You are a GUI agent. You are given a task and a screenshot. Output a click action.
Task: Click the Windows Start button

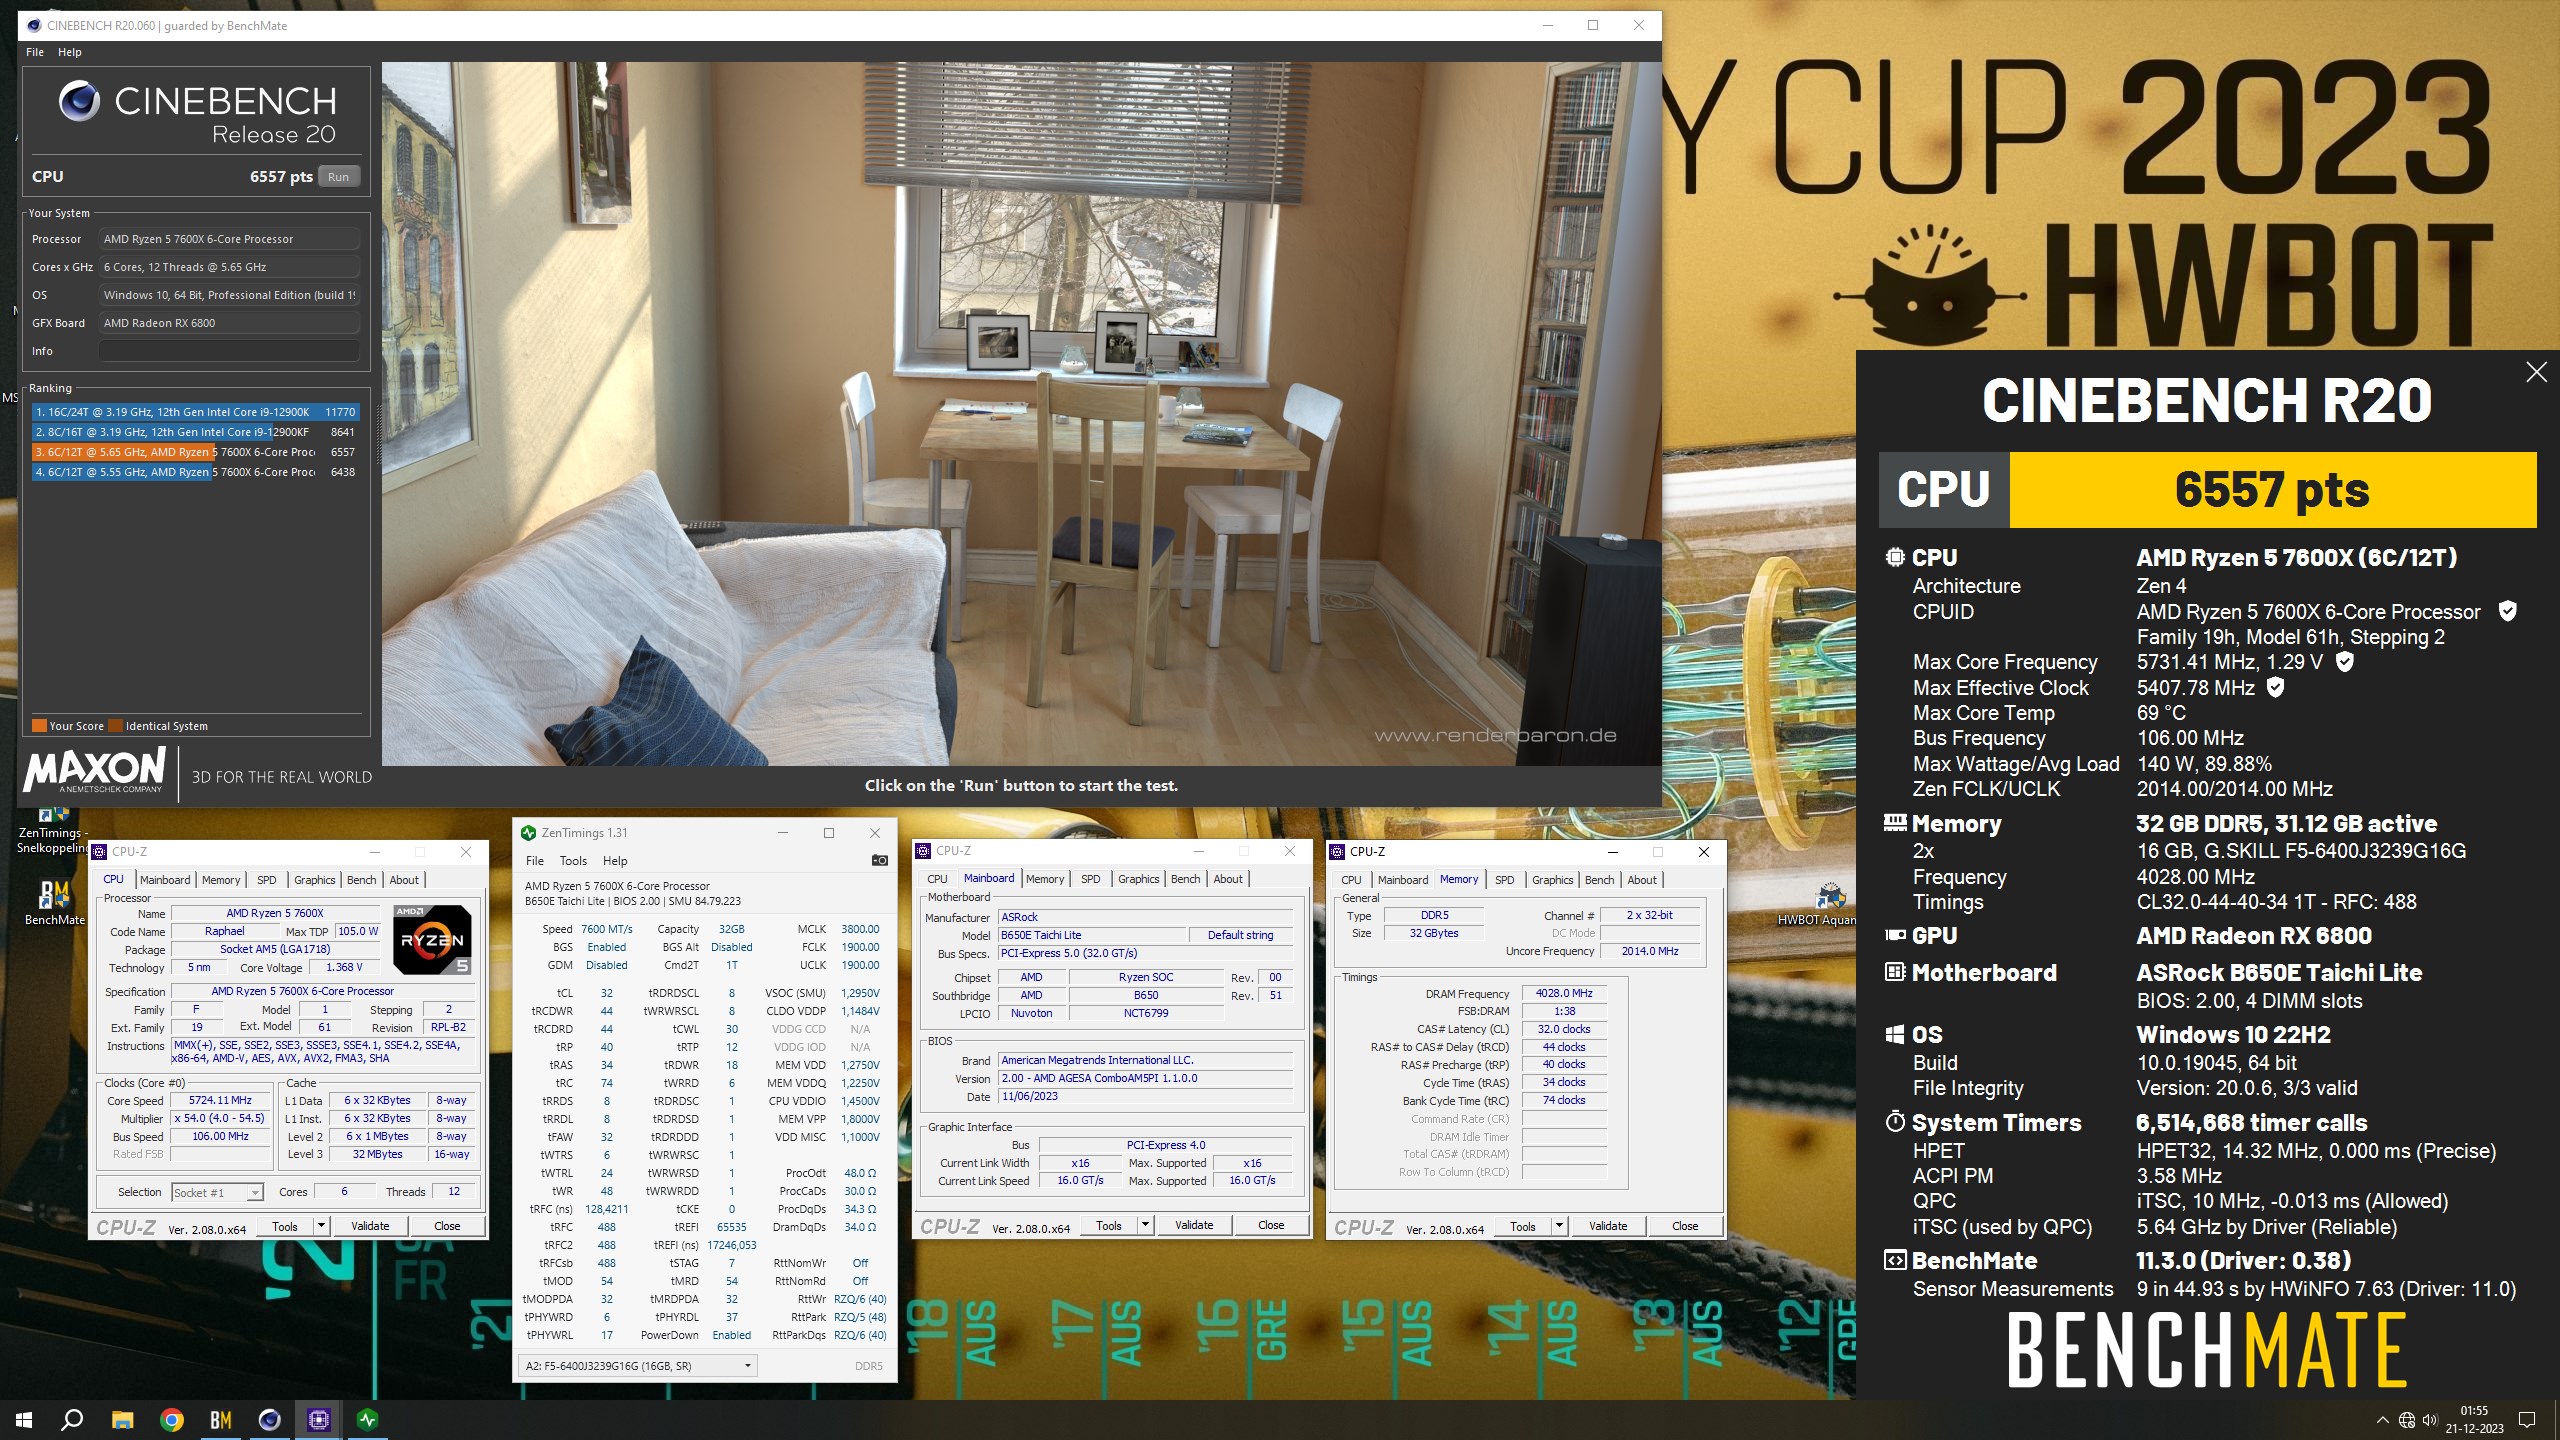24,1419
